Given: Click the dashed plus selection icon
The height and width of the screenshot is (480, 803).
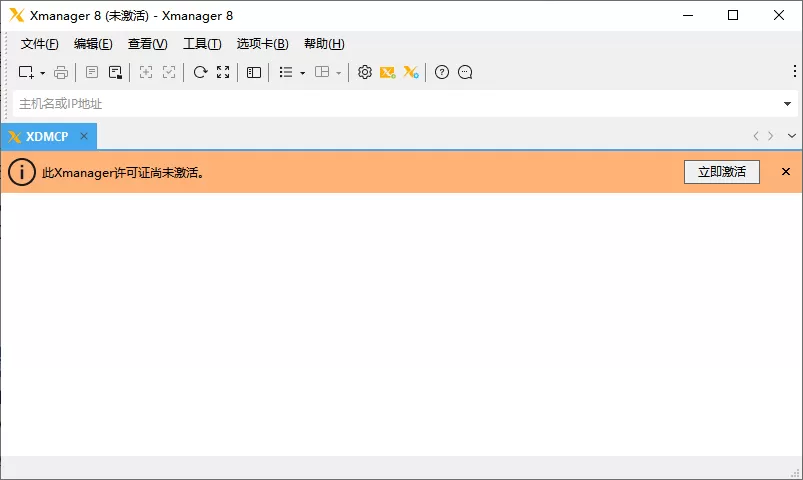Looking at the screenshot, I should [x=146, y=72].
